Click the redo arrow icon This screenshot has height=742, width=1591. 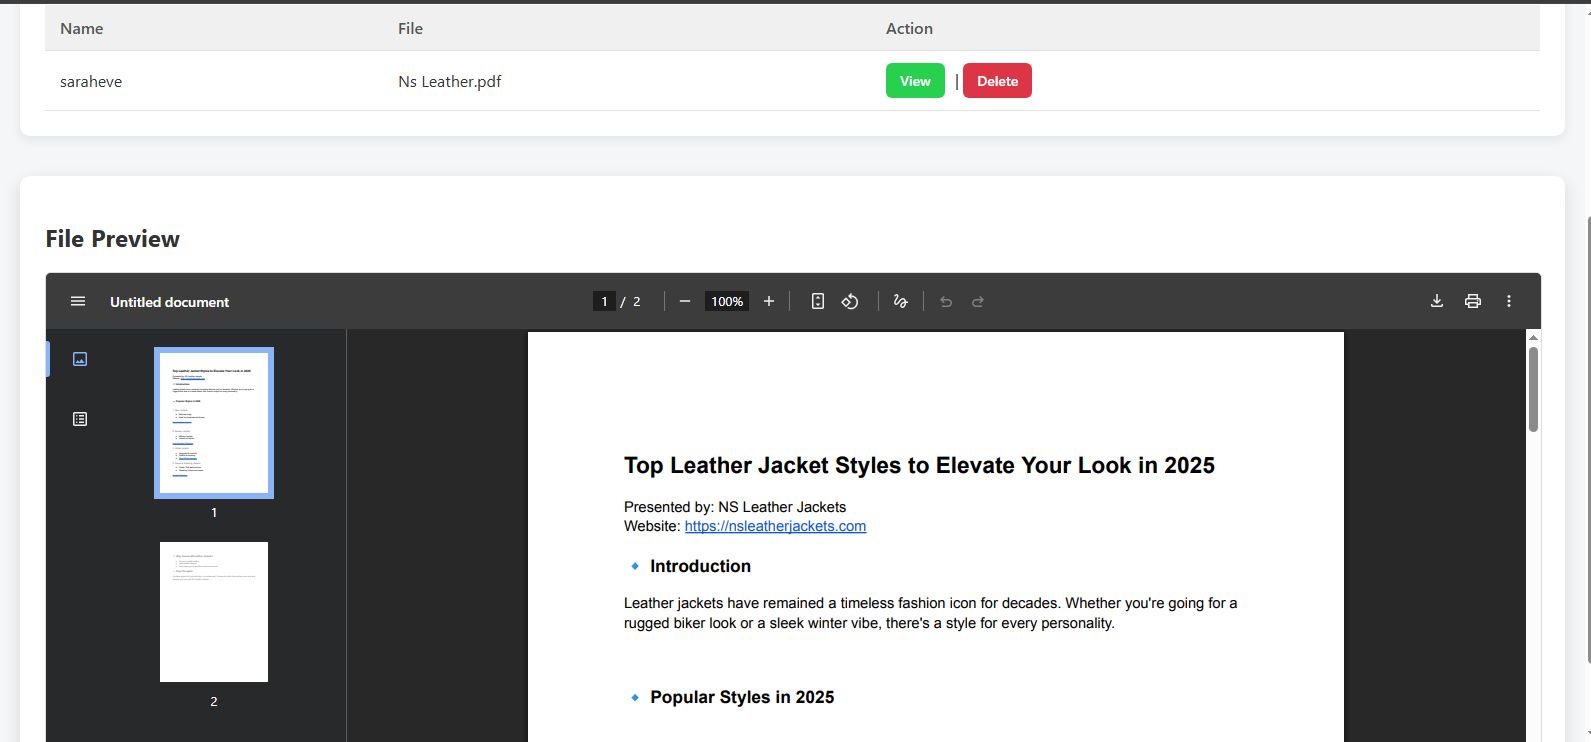pos(978,302)
